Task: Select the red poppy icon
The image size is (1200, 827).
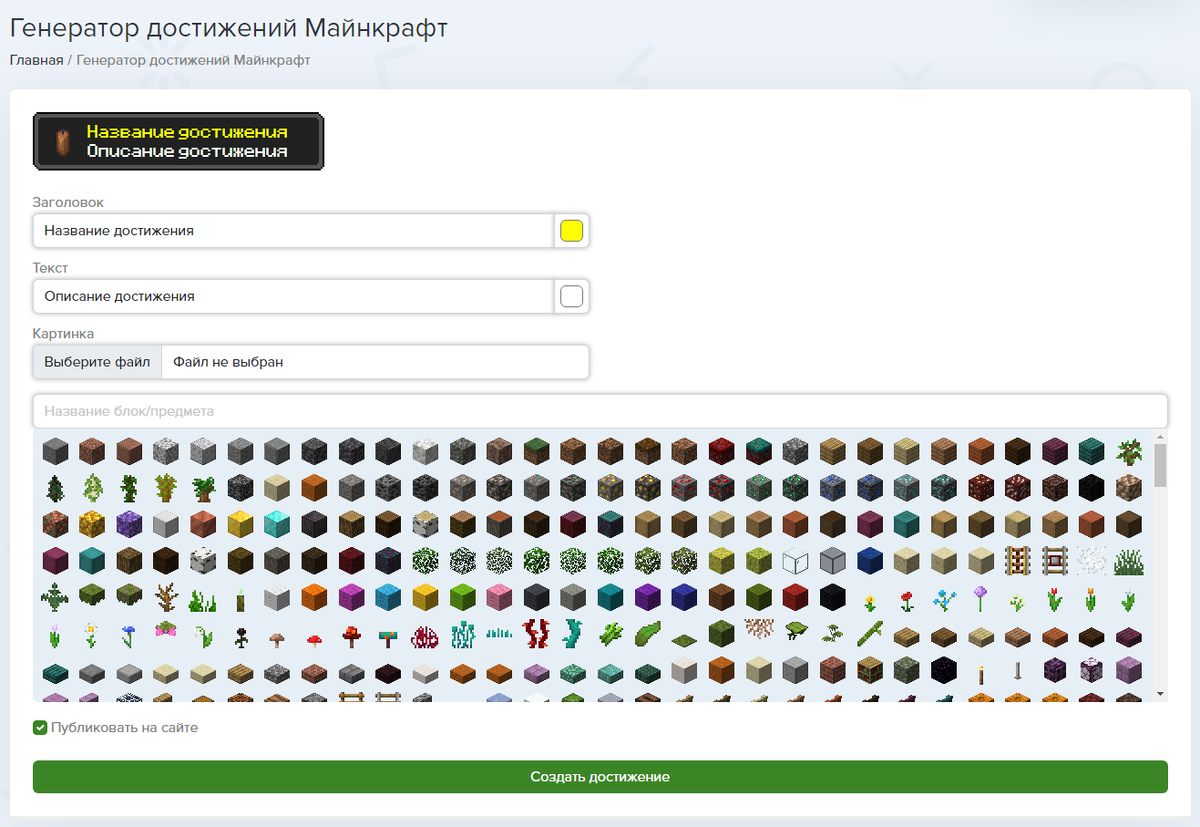Action: 907,601
